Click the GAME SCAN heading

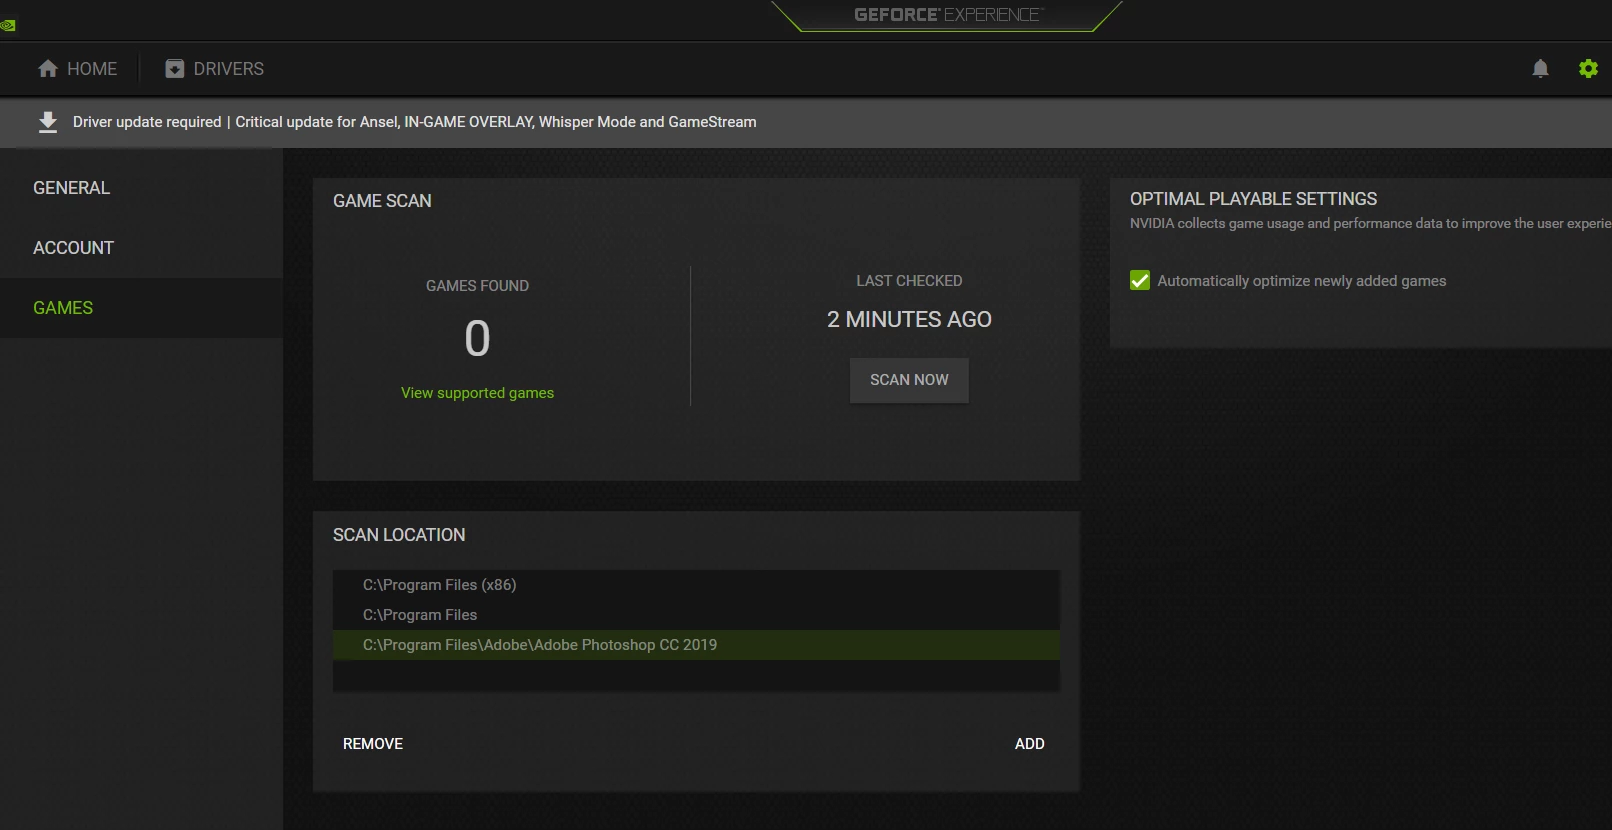tap(382, 201)
